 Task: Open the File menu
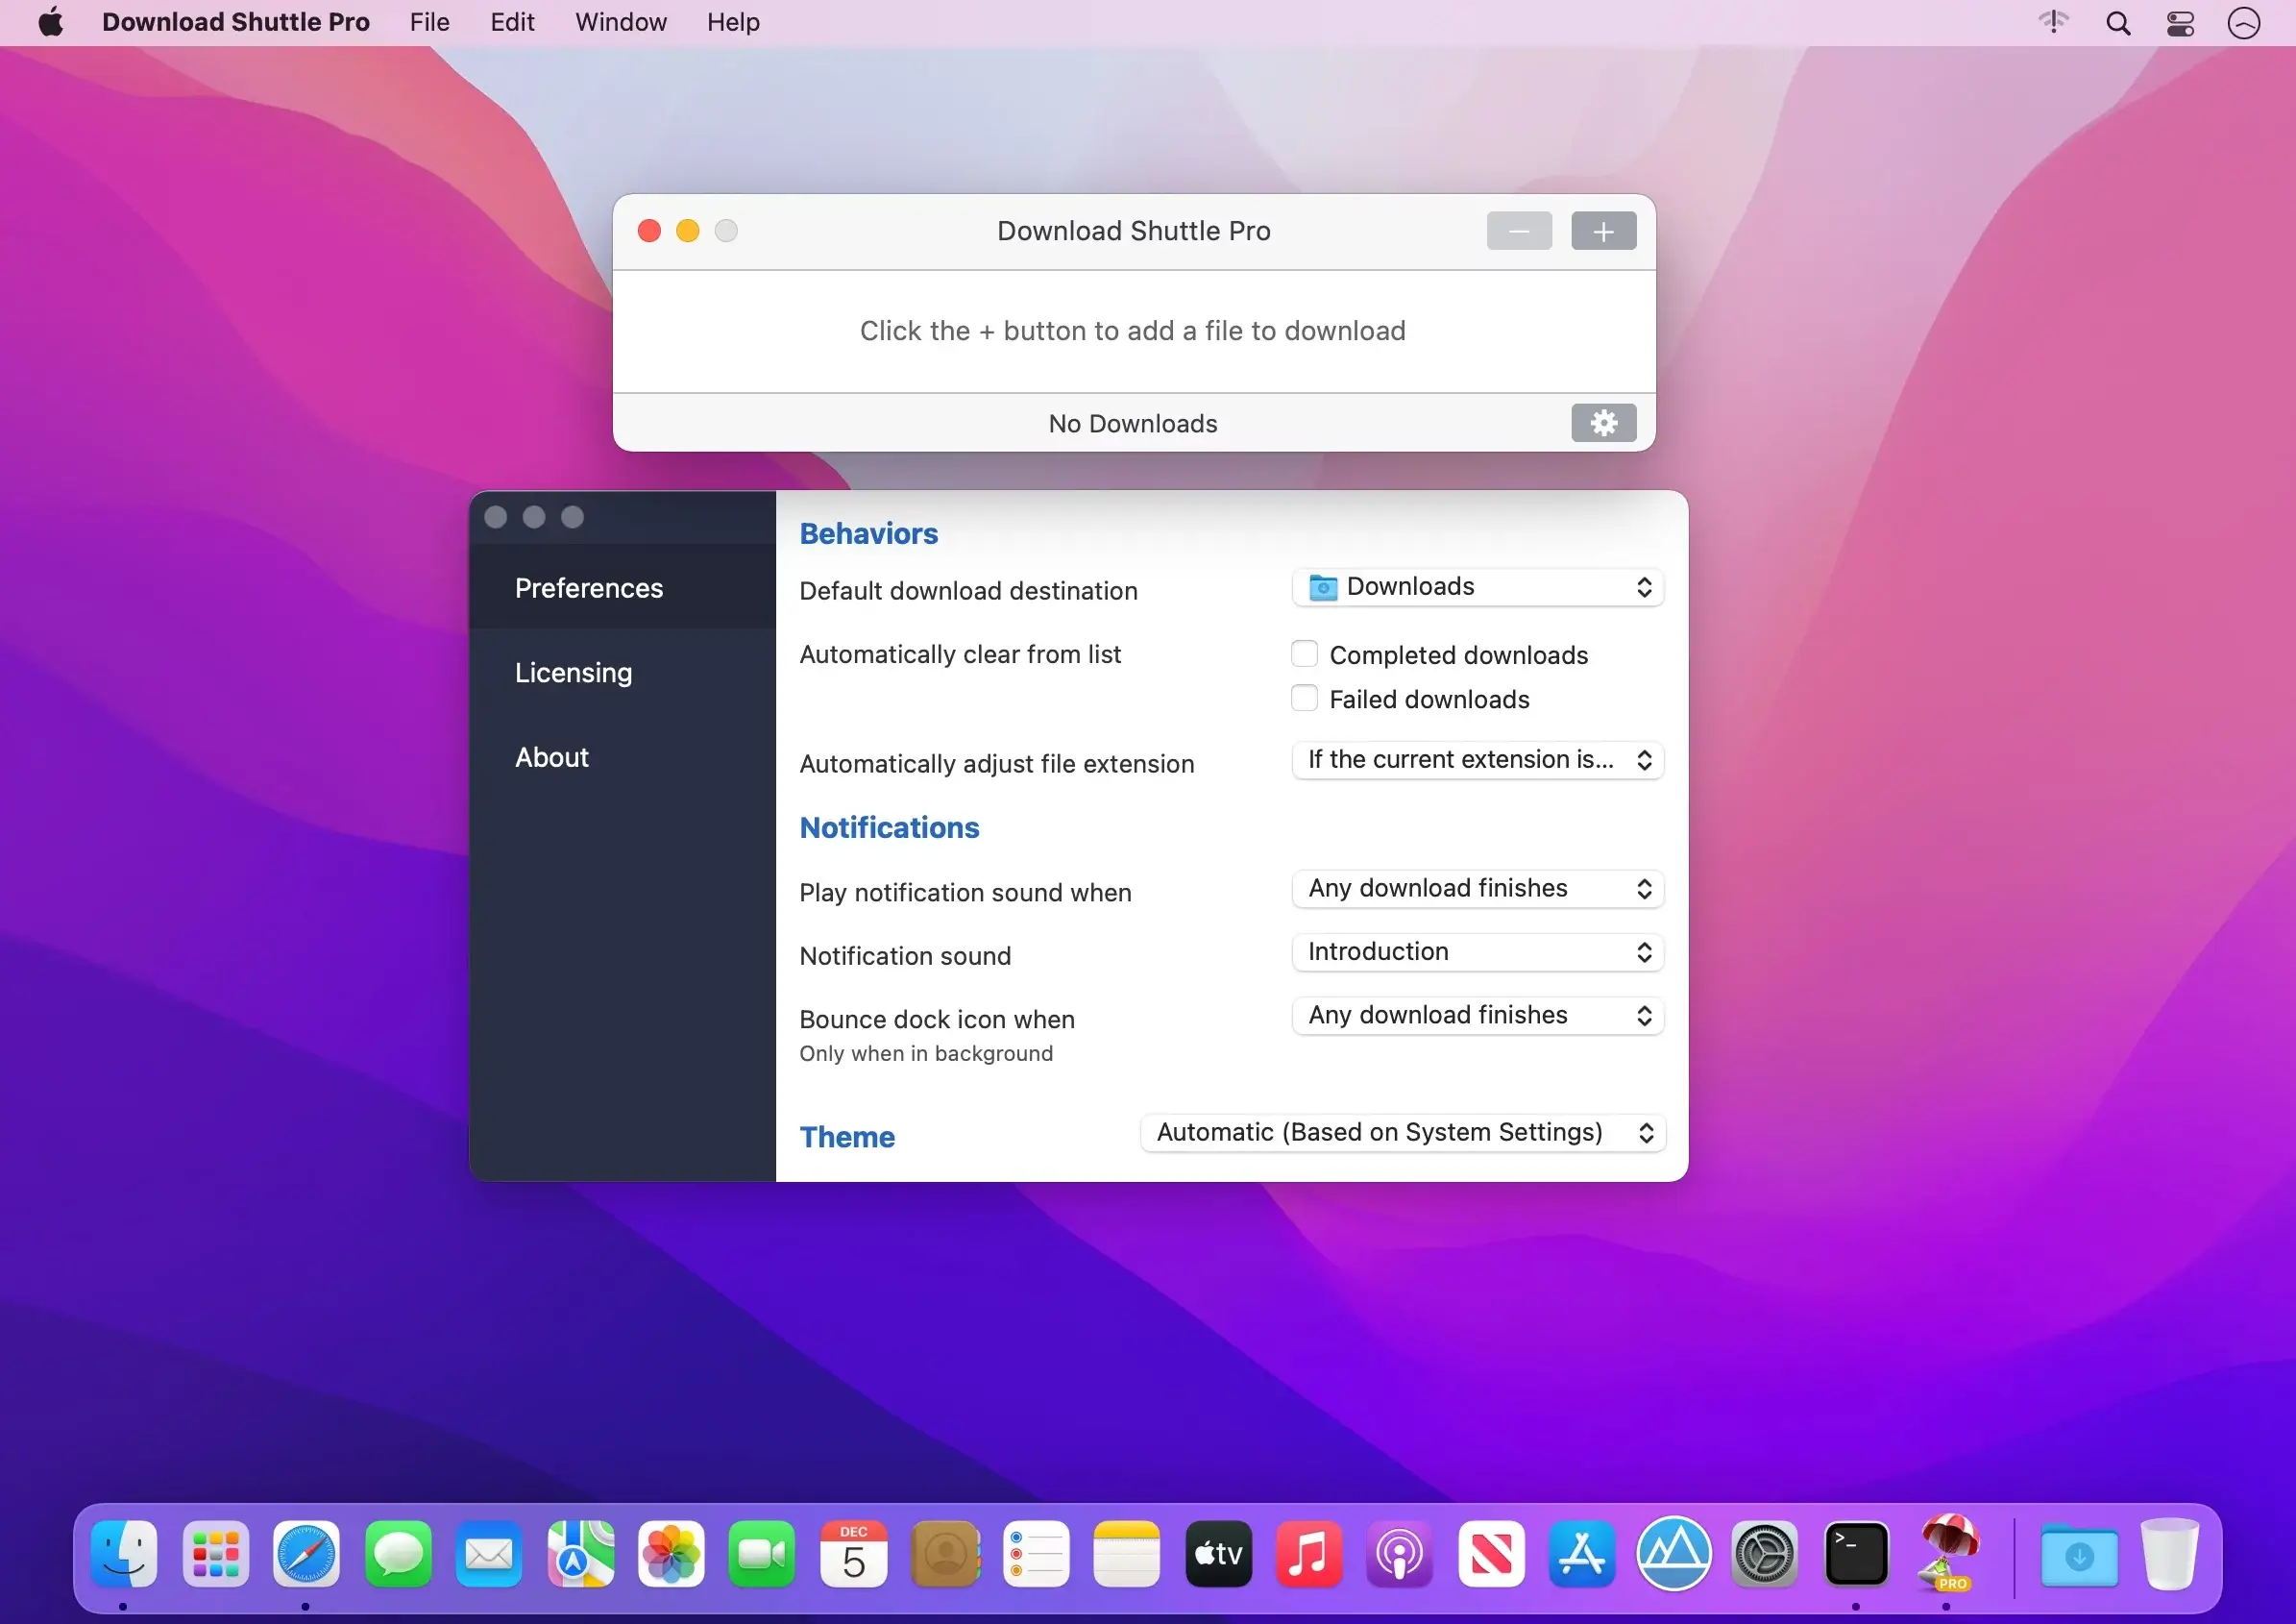429,22
